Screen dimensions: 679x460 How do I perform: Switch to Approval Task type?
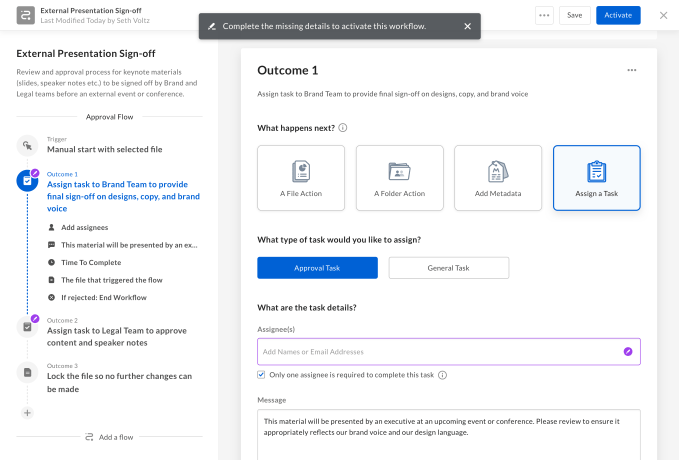pos(317,268)
